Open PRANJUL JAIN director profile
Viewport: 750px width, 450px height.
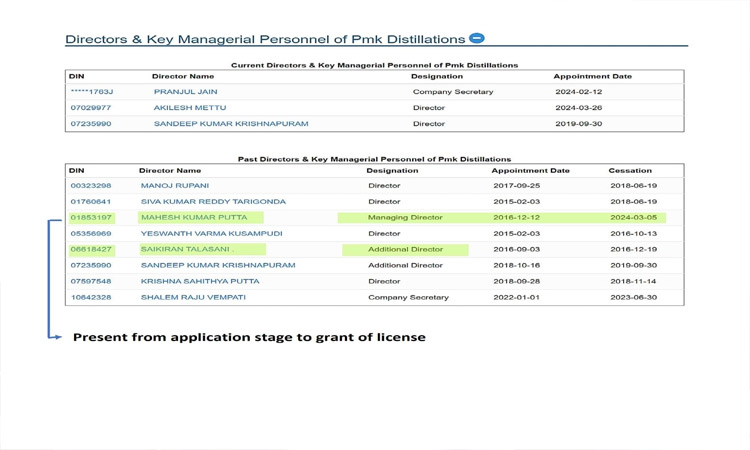186,91
